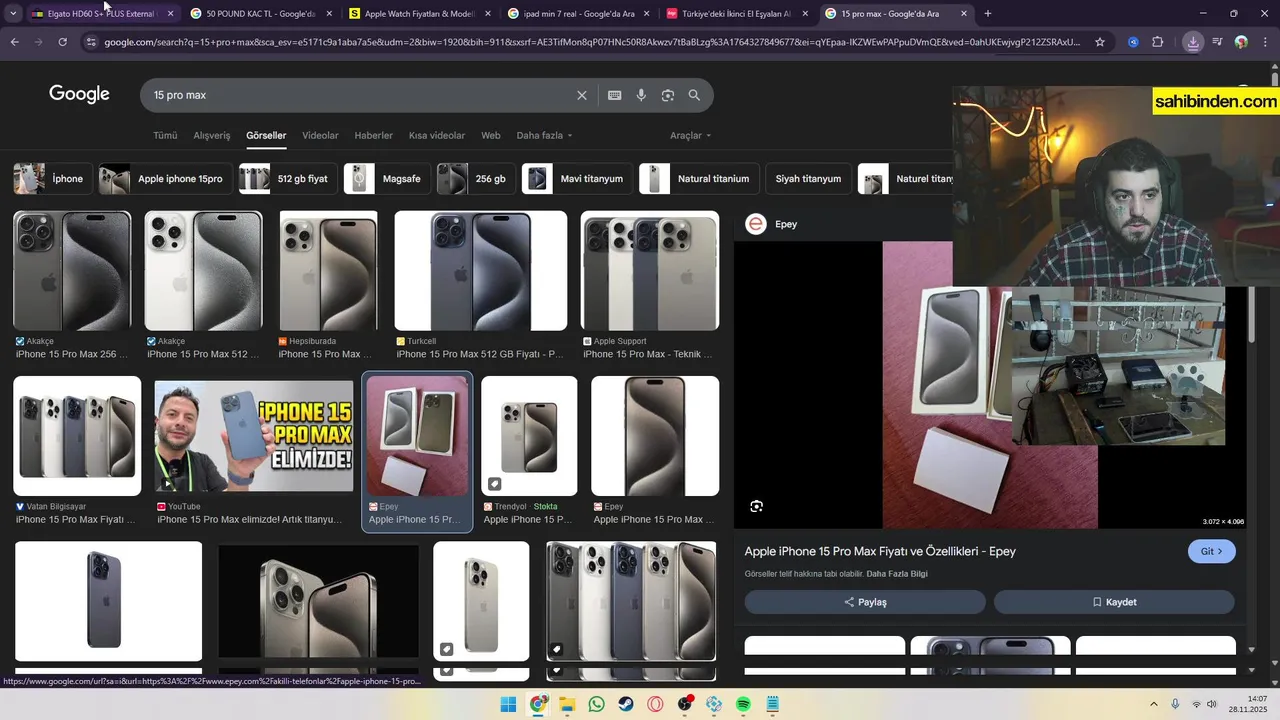Image resolution: width=1280 pixels, height=720 pixels.
Task: Open File Explorer from the taskbar
Action: pos(567,704)
